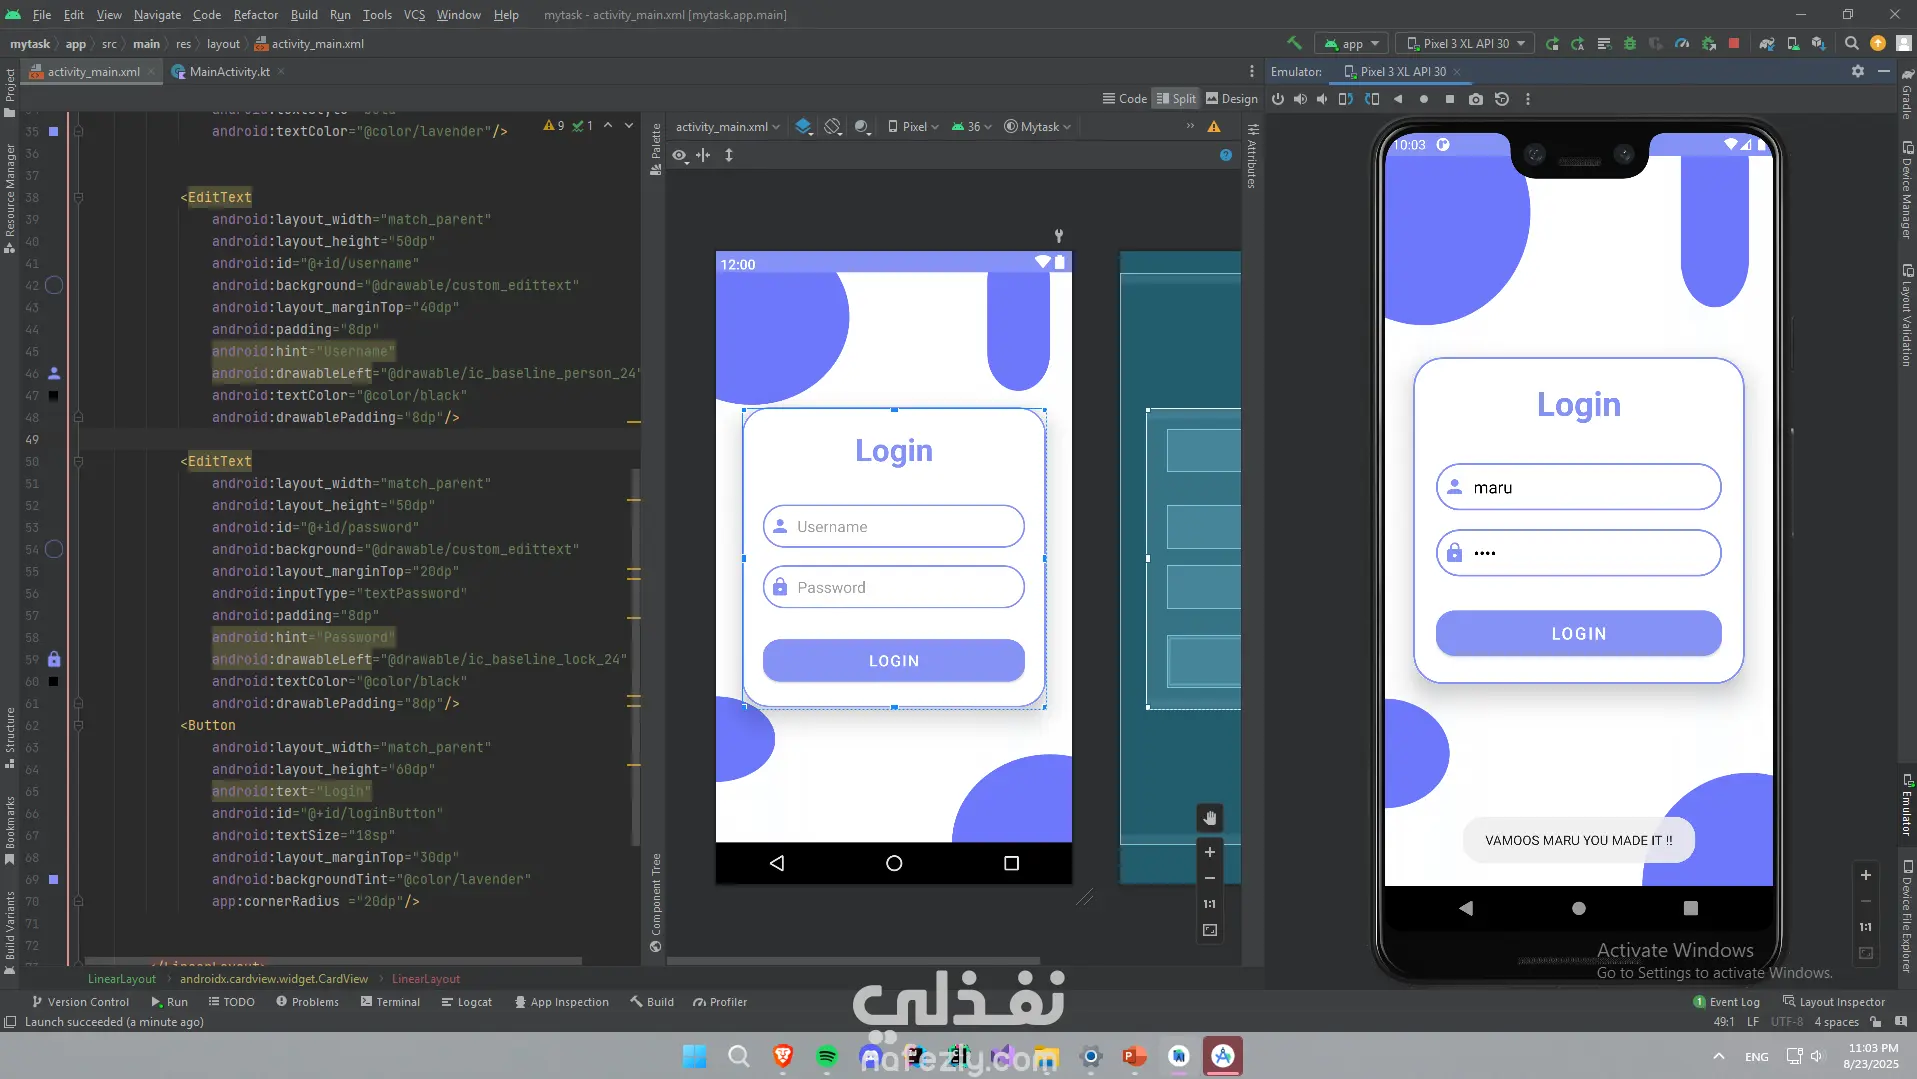Open the activity_main.xml file dropdown in design toolbar
The height and width of the screenshot is (1079, 1917).
click(x=728, y=127)
